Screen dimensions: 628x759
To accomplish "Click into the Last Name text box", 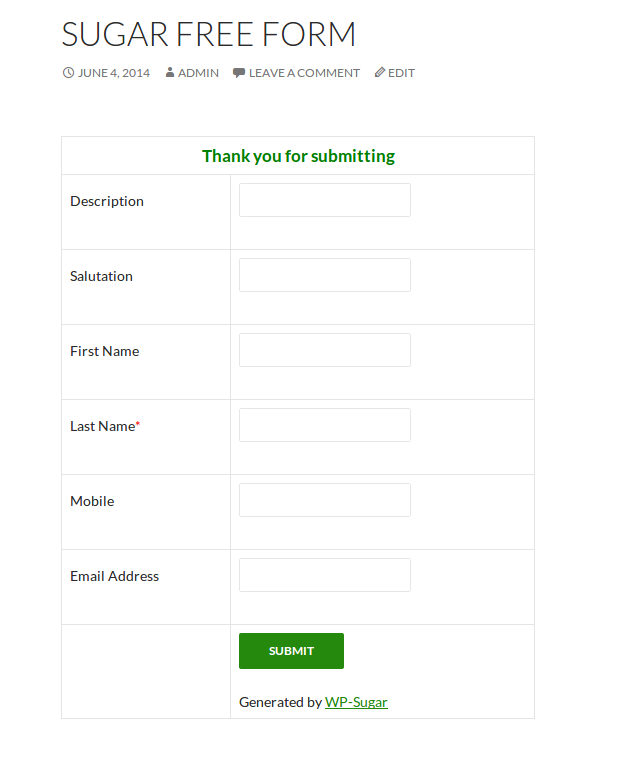I will tap(325, 425).
